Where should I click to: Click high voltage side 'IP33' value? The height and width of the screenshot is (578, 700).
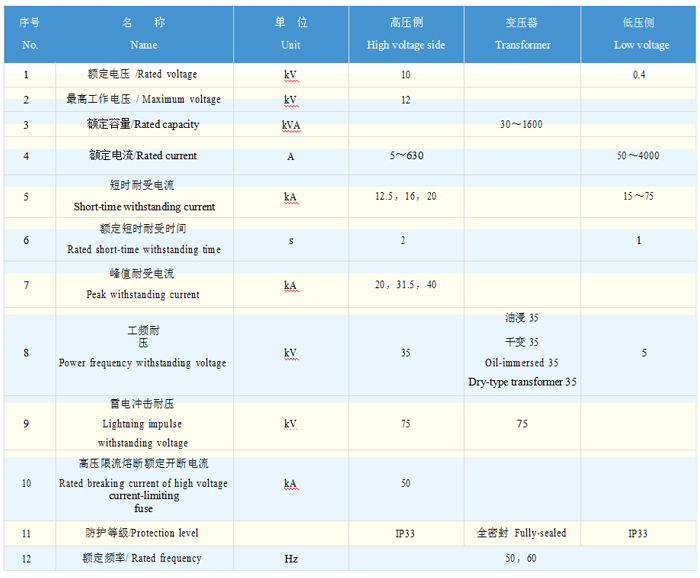pos(405,534)
